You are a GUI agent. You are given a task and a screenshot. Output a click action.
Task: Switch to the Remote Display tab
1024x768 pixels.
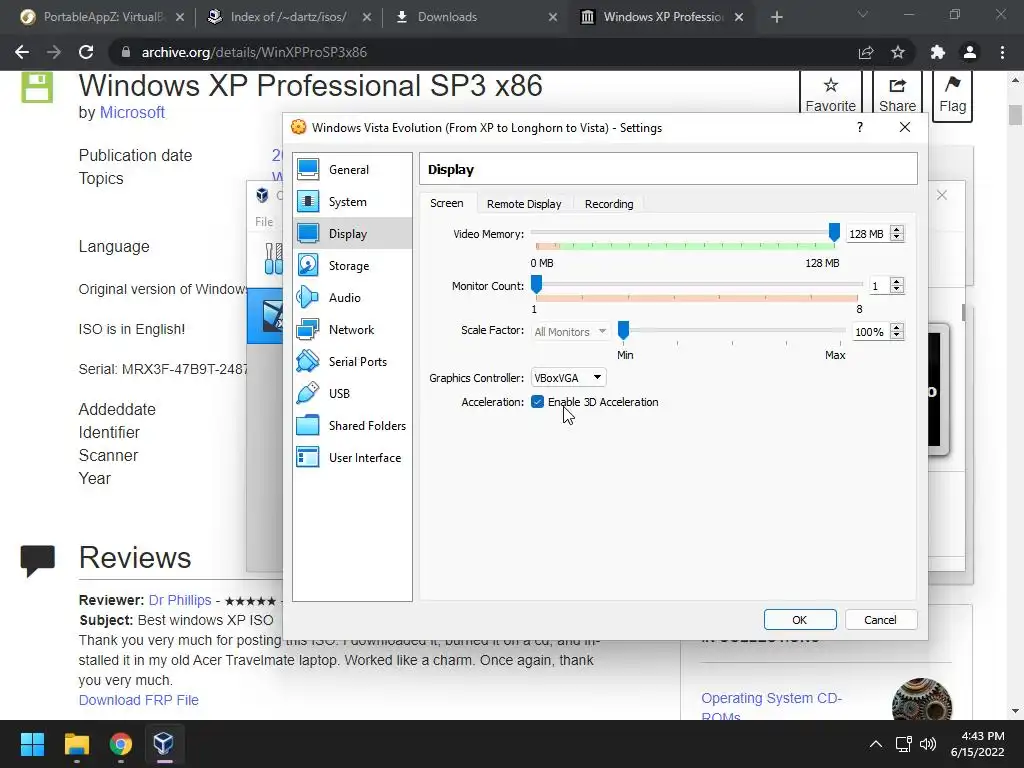[524, 204]
